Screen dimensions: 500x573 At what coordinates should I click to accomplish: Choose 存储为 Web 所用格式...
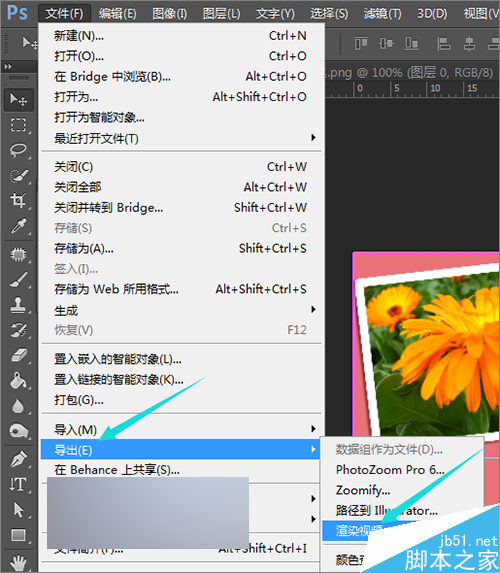coord(181,289)
